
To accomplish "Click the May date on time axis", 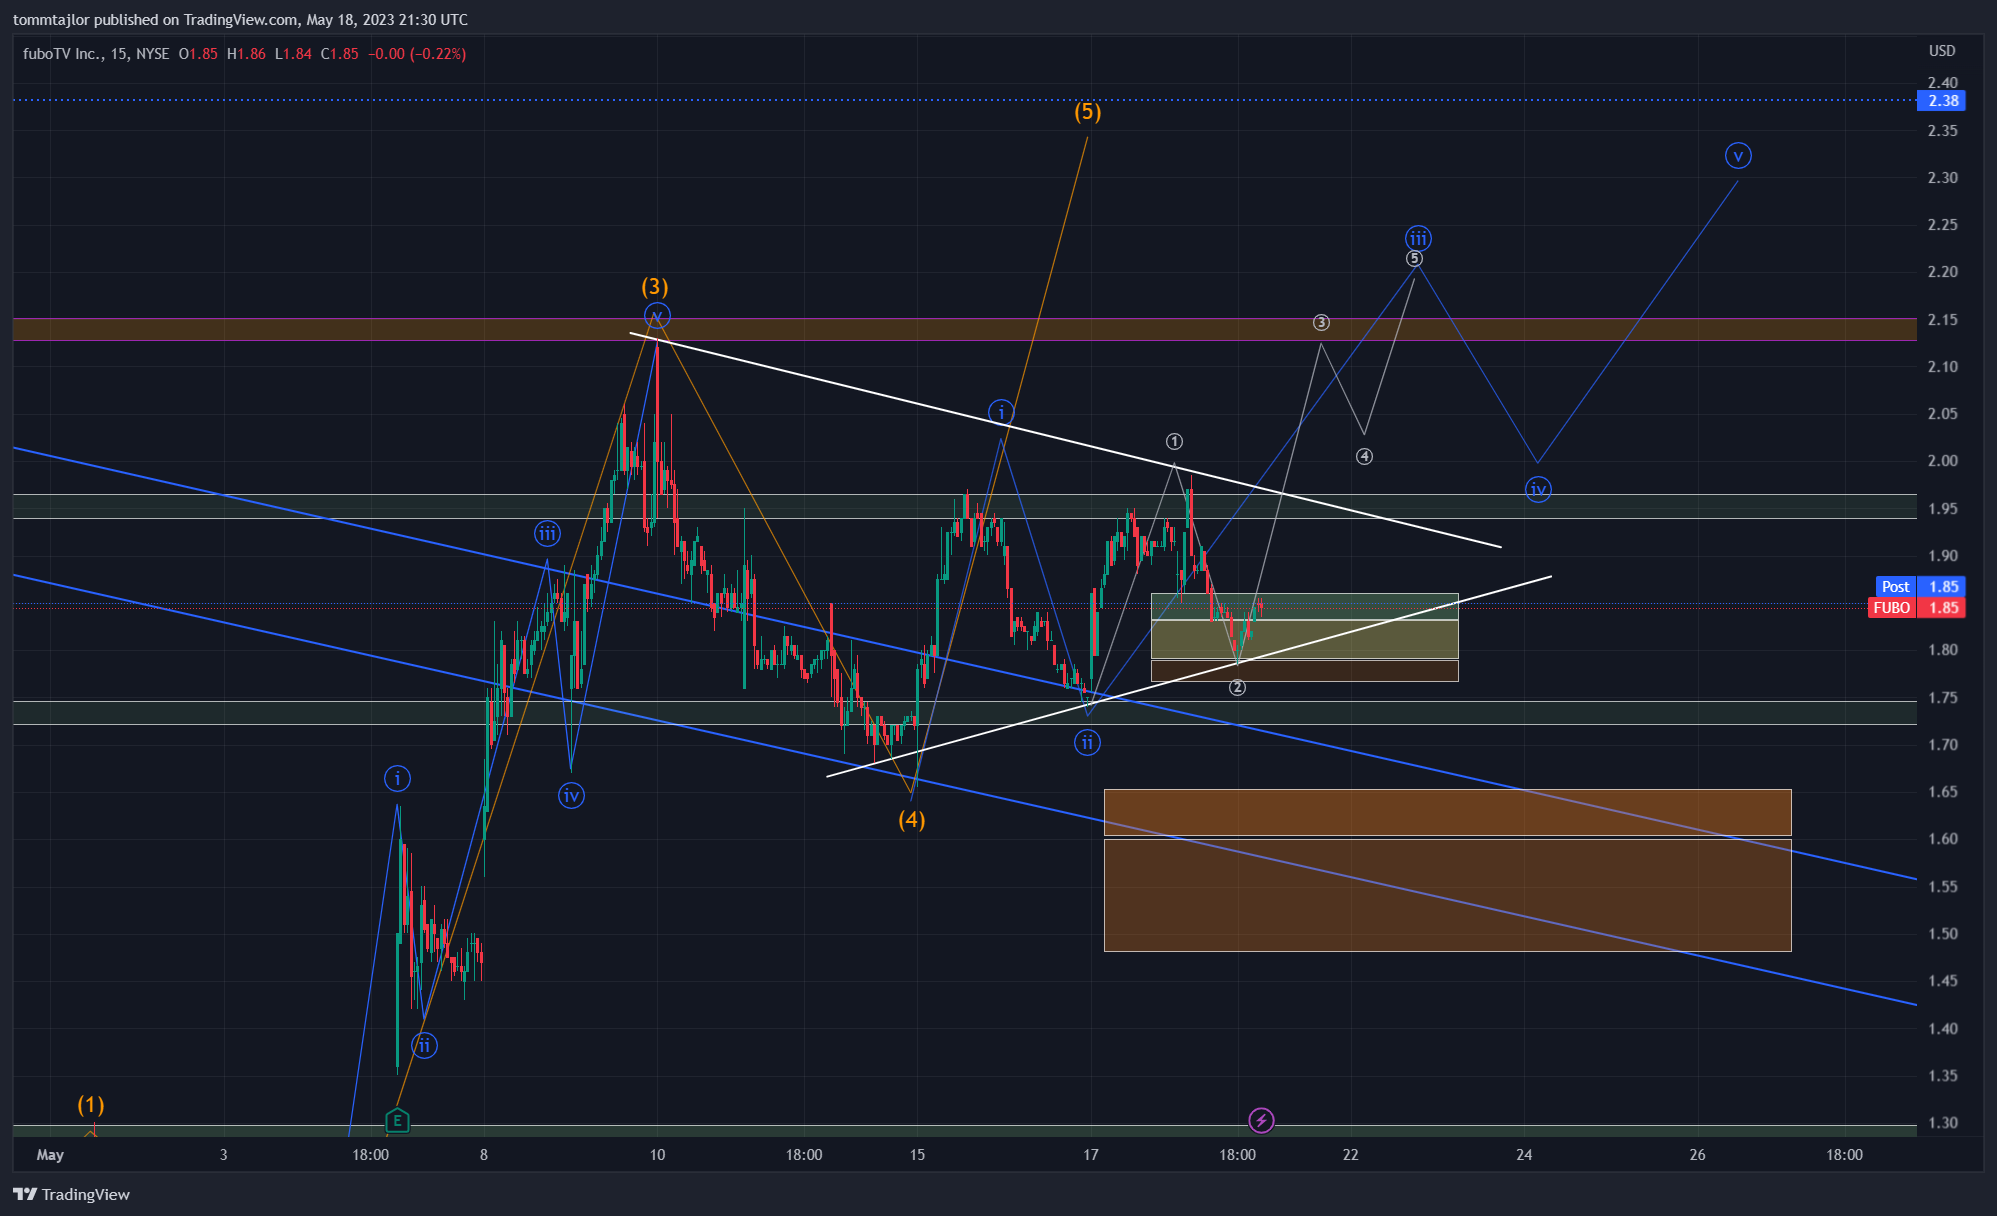I will [x=50, y=1155].
